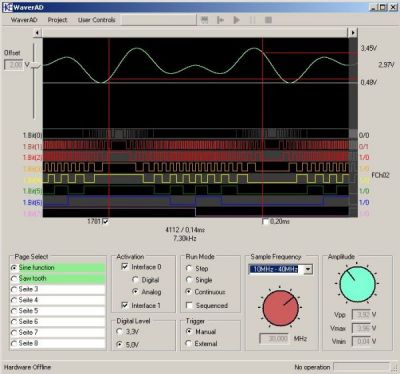The width and height of the screenshot is (400, 374).
Task: Select the Seite 3 page
Action: 58,289
